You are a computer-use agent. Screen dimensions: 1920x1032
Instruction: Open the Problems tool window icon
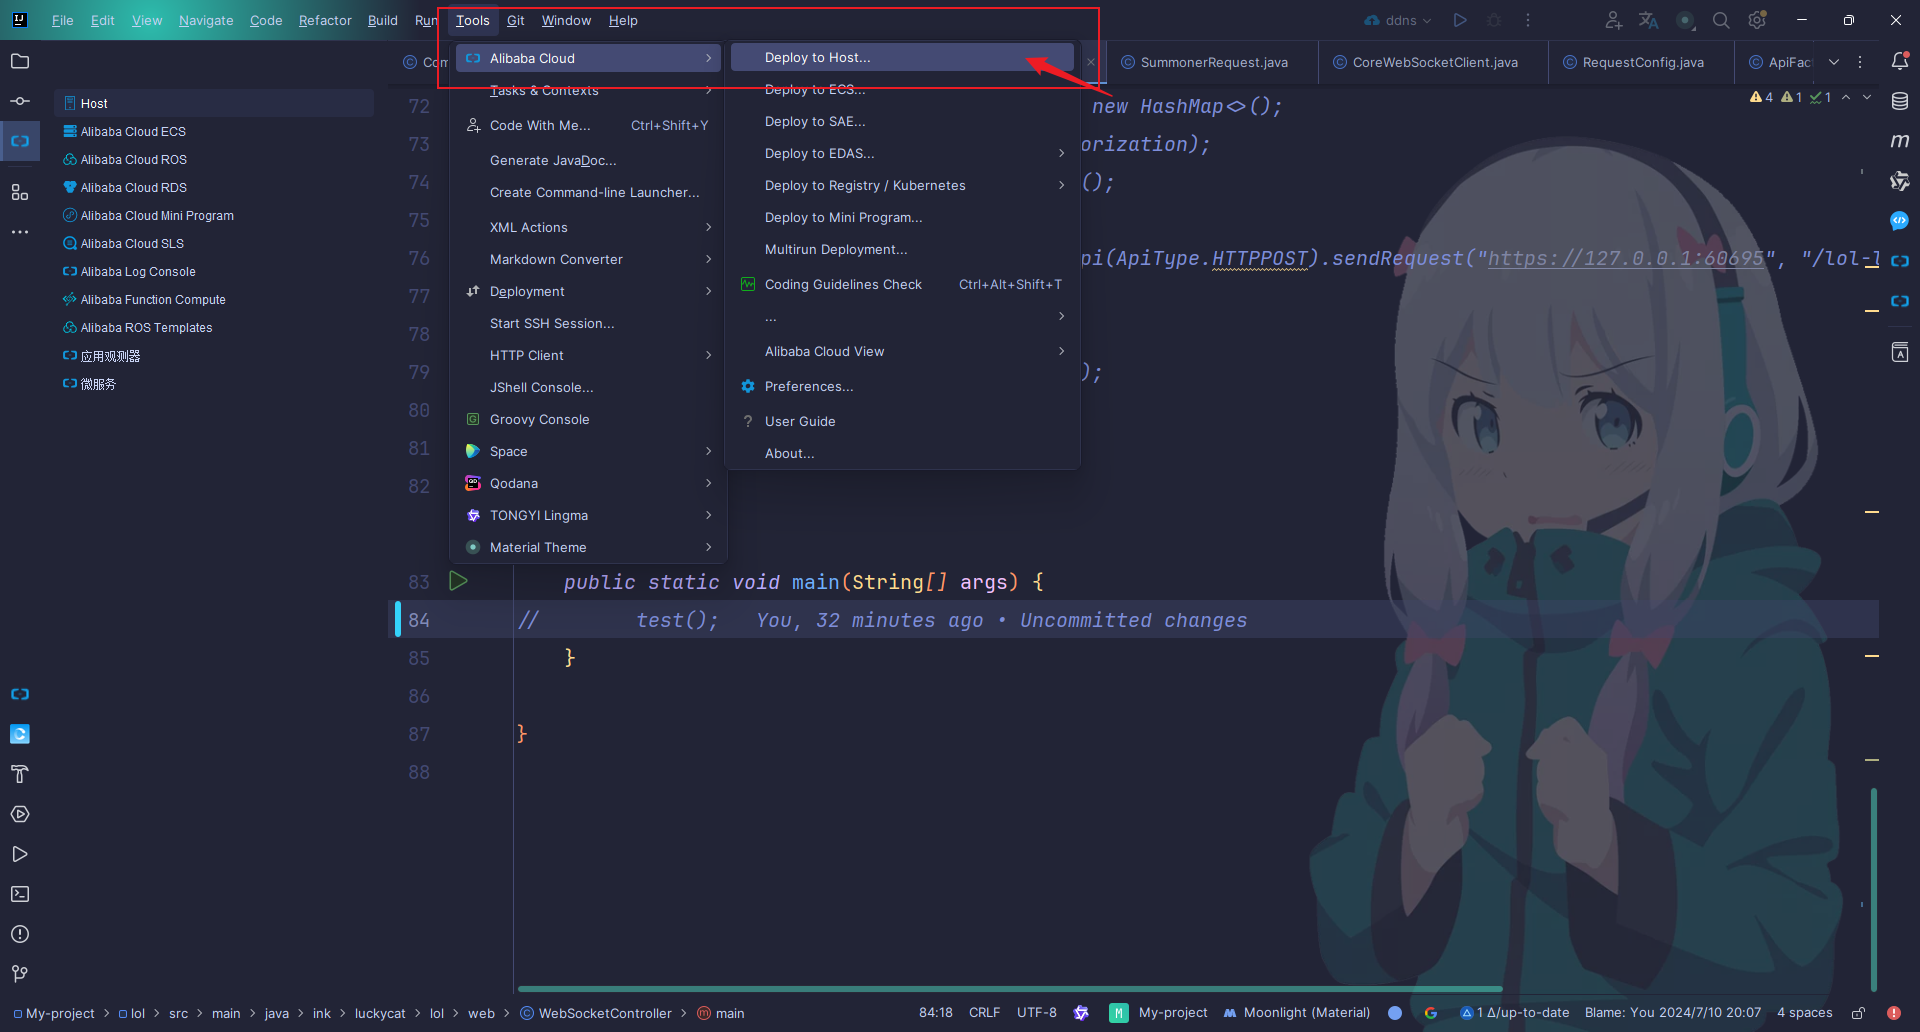point(20,934)
